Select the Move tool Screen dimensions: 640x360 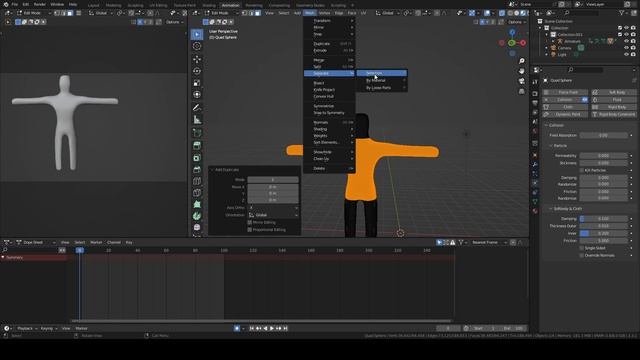click(197, 59)
